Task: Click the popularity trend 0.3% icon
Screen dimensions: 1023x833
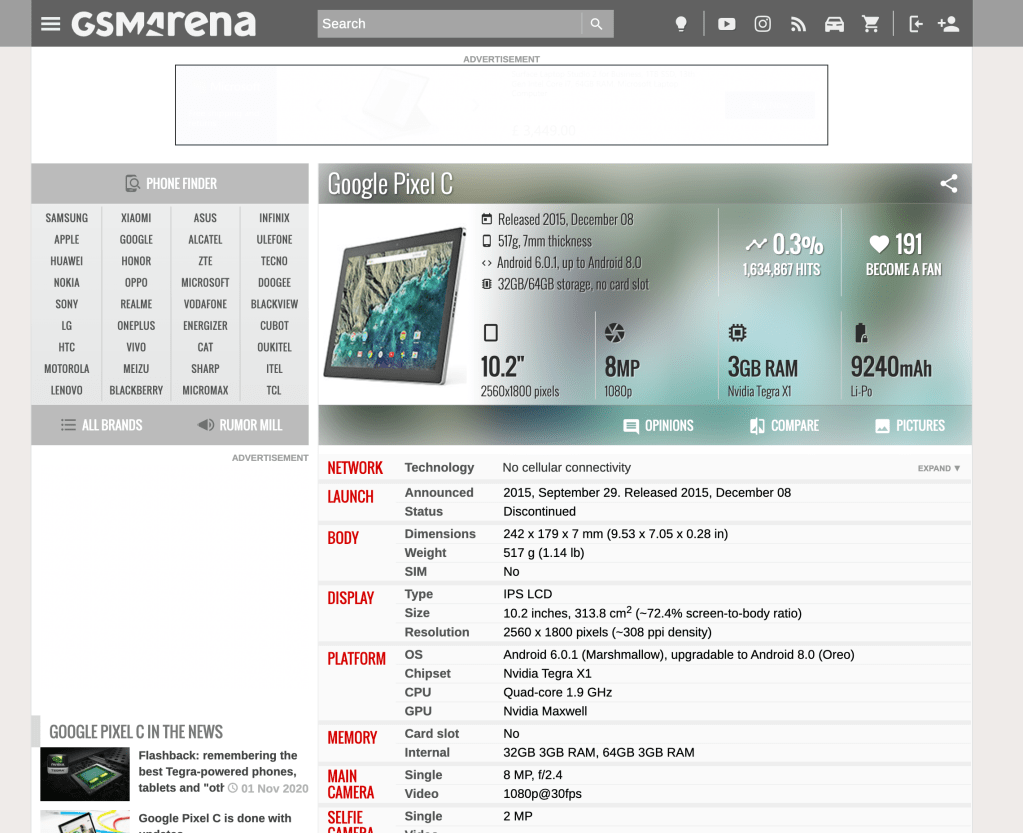Action: pos(756,245)
